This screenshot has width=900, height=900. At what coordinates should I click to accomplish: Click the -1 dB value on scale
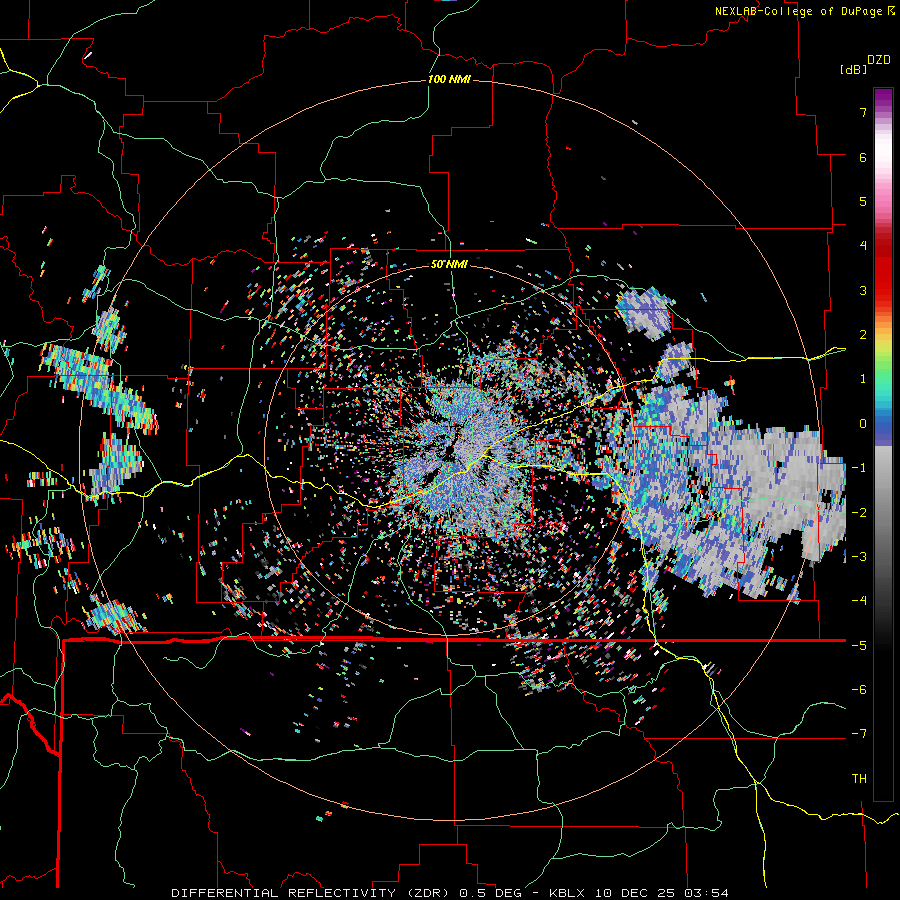[x=859, y=468]
